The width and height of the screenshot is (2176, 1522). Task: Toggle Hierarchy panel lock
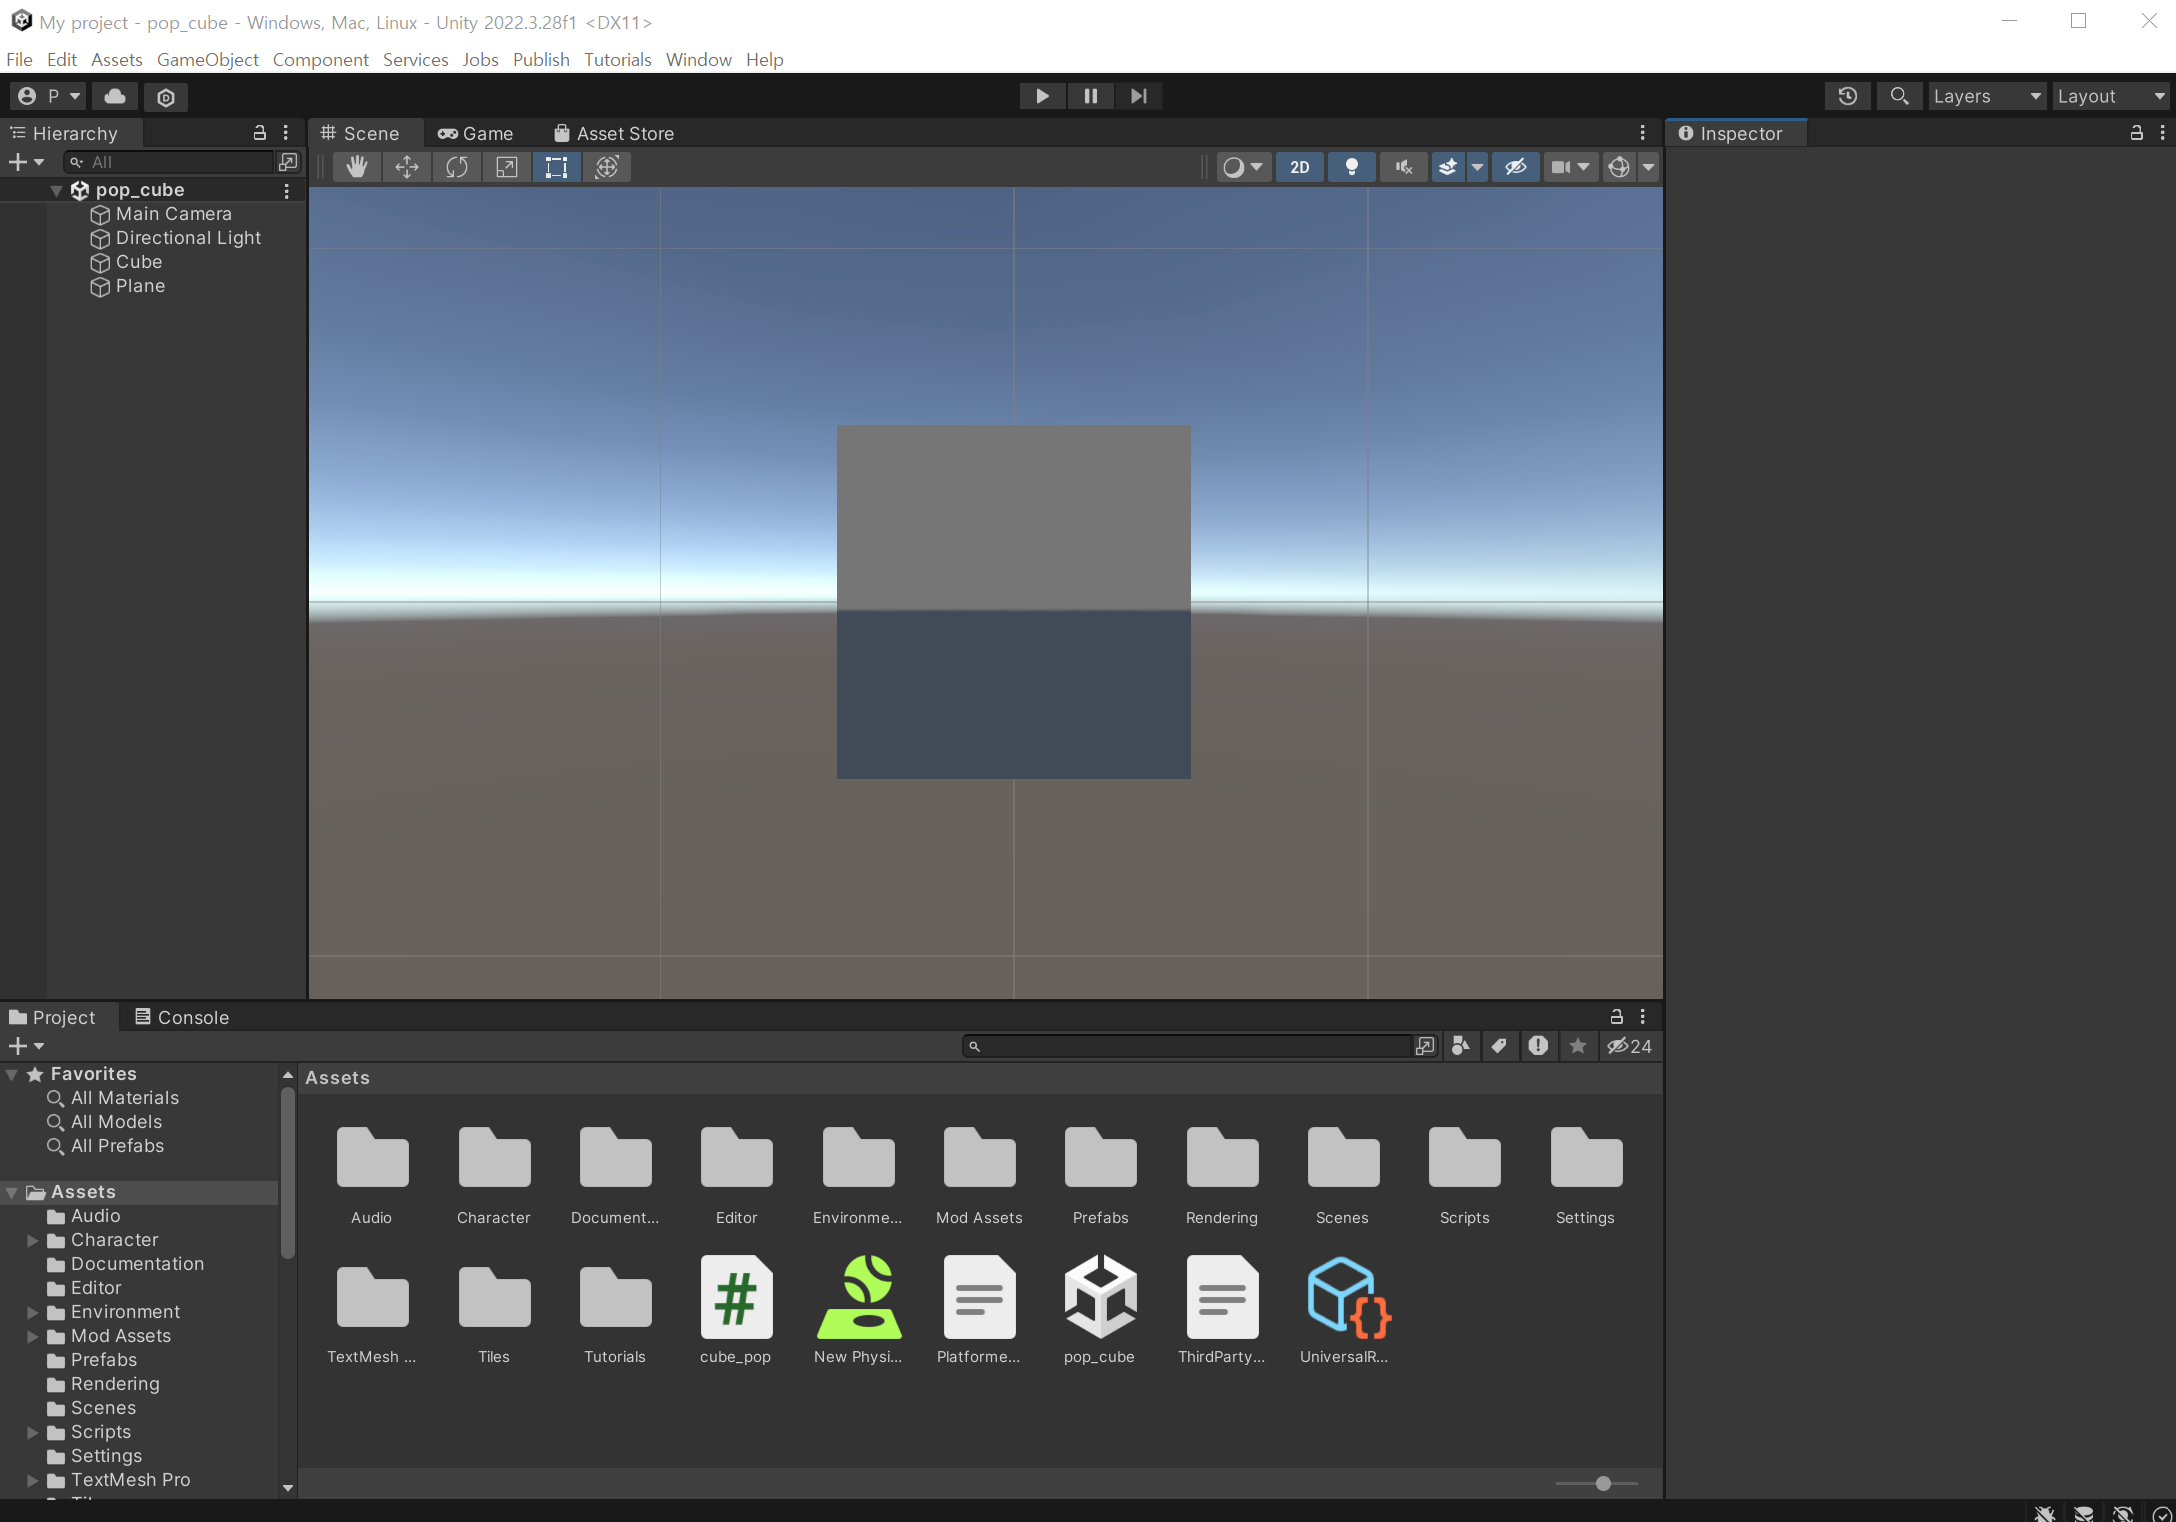(260, 133)
